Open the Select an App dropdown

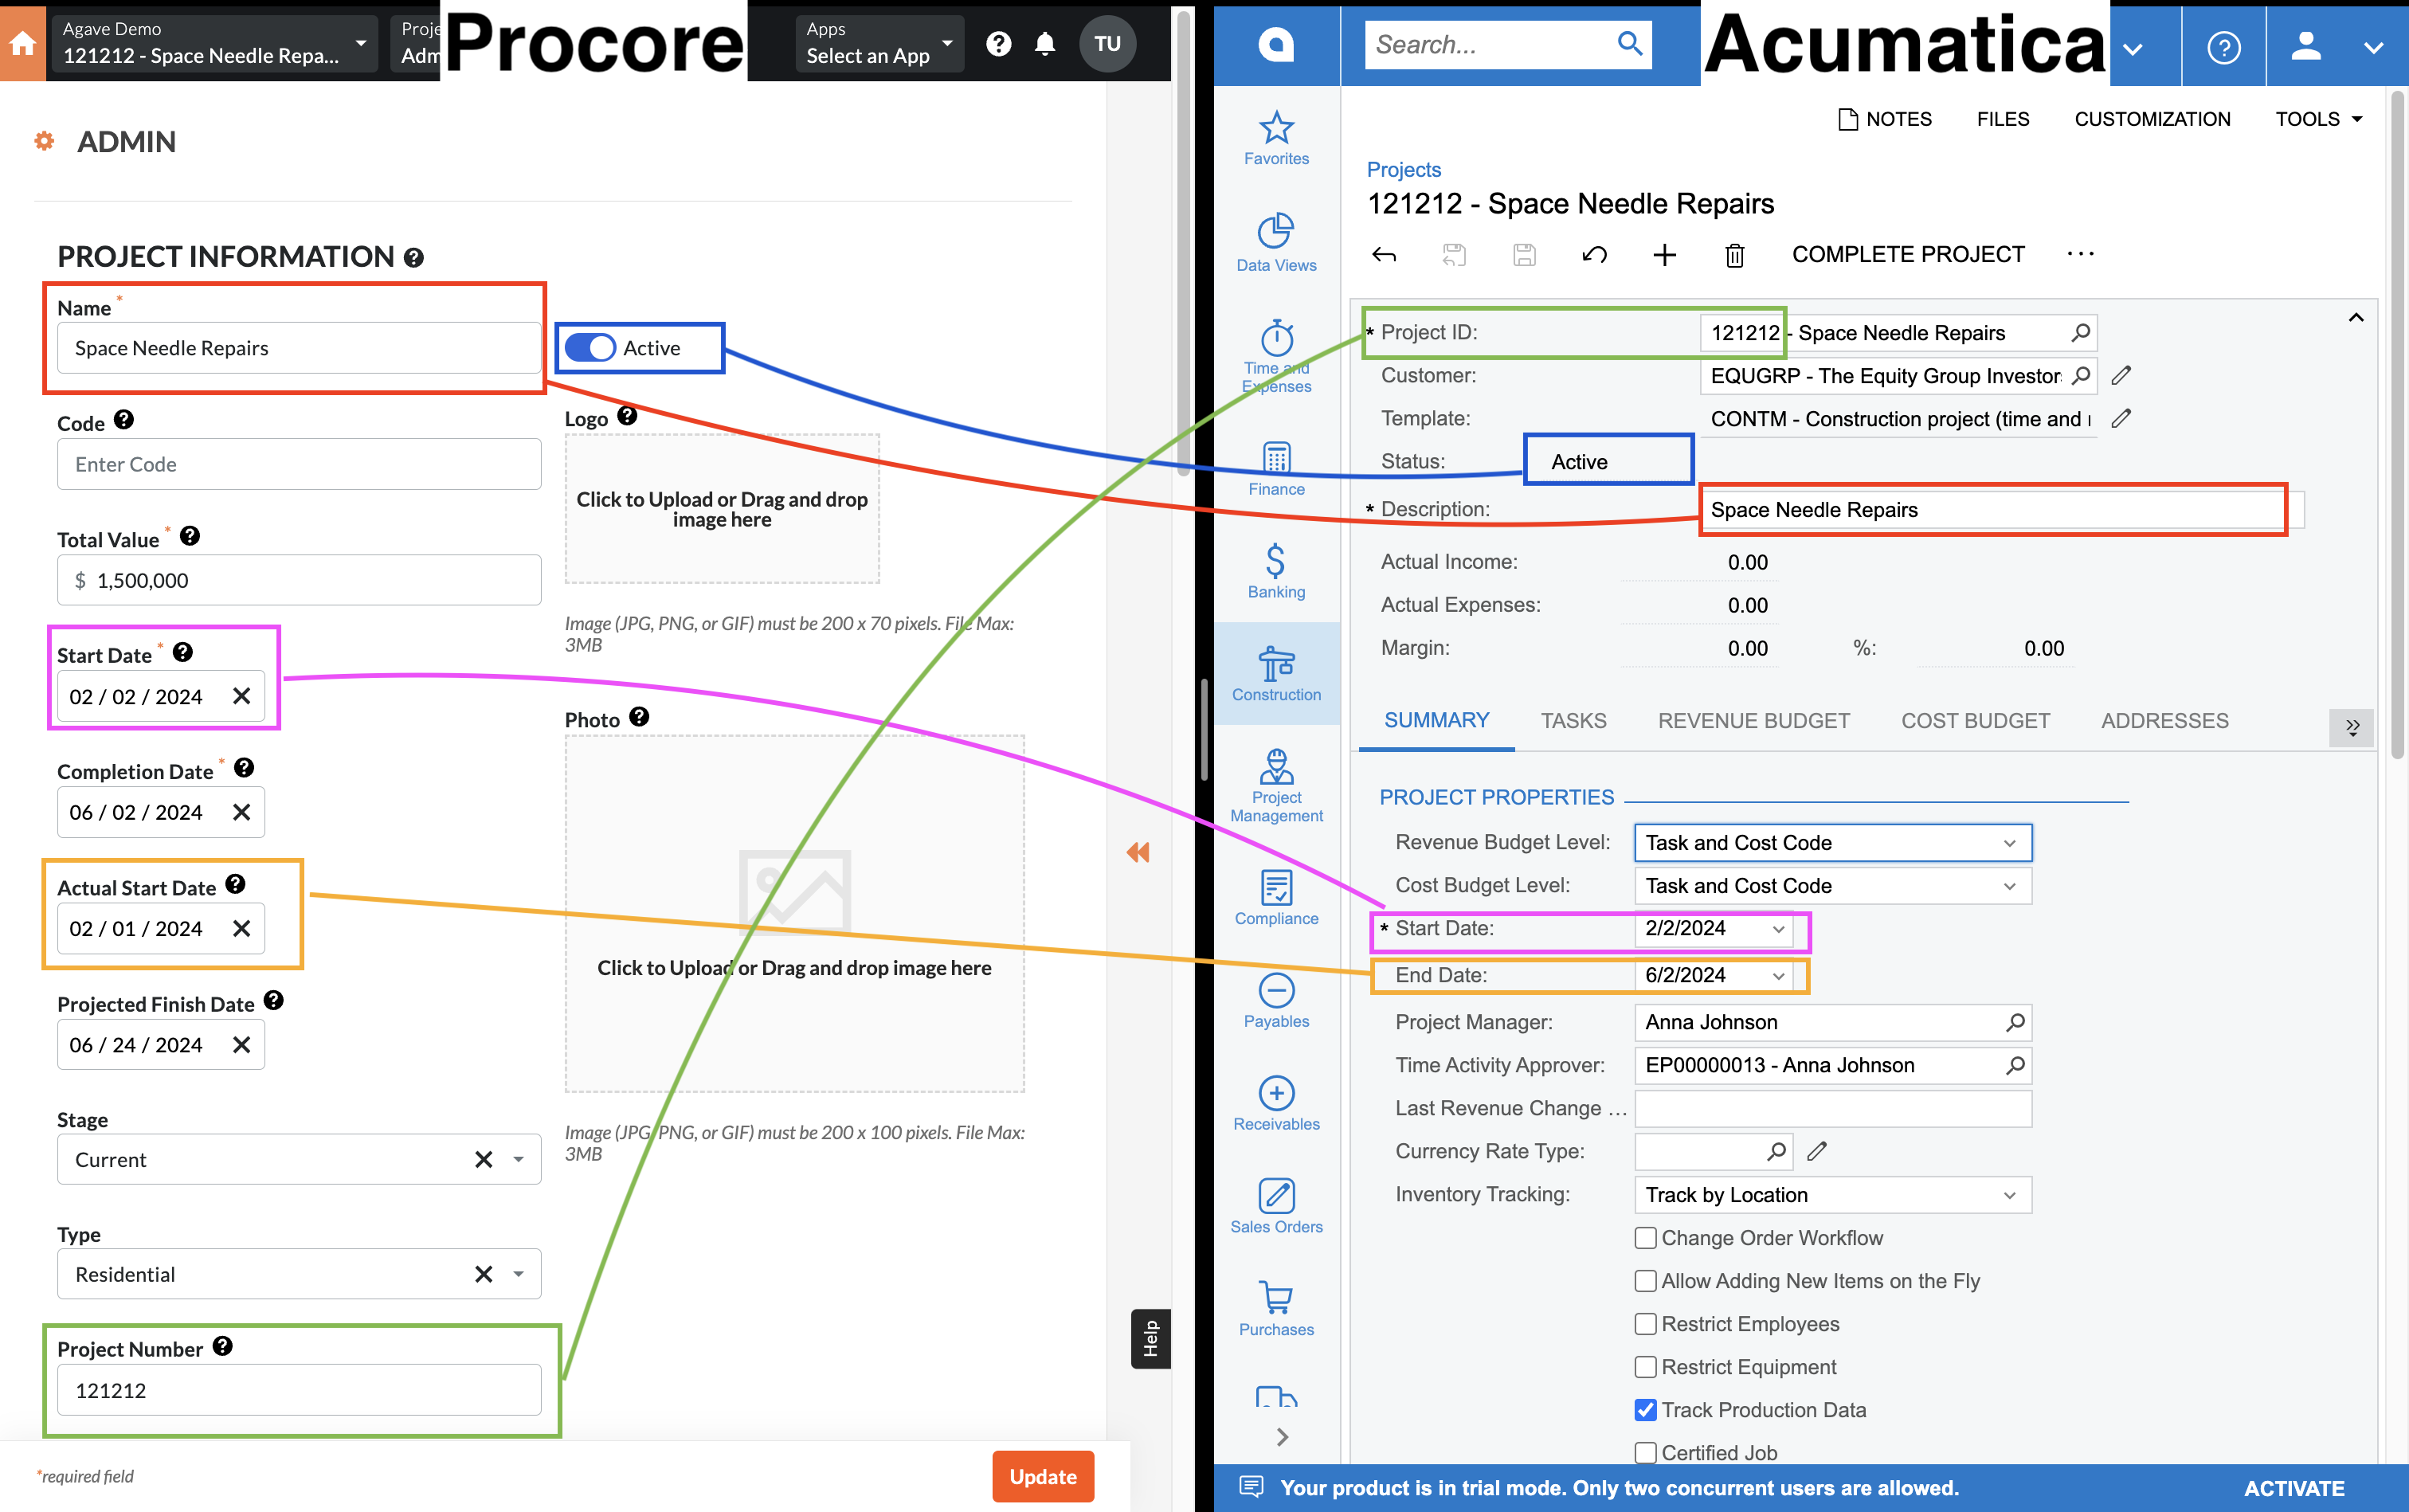pyautogui.click(x=879, y=43)
